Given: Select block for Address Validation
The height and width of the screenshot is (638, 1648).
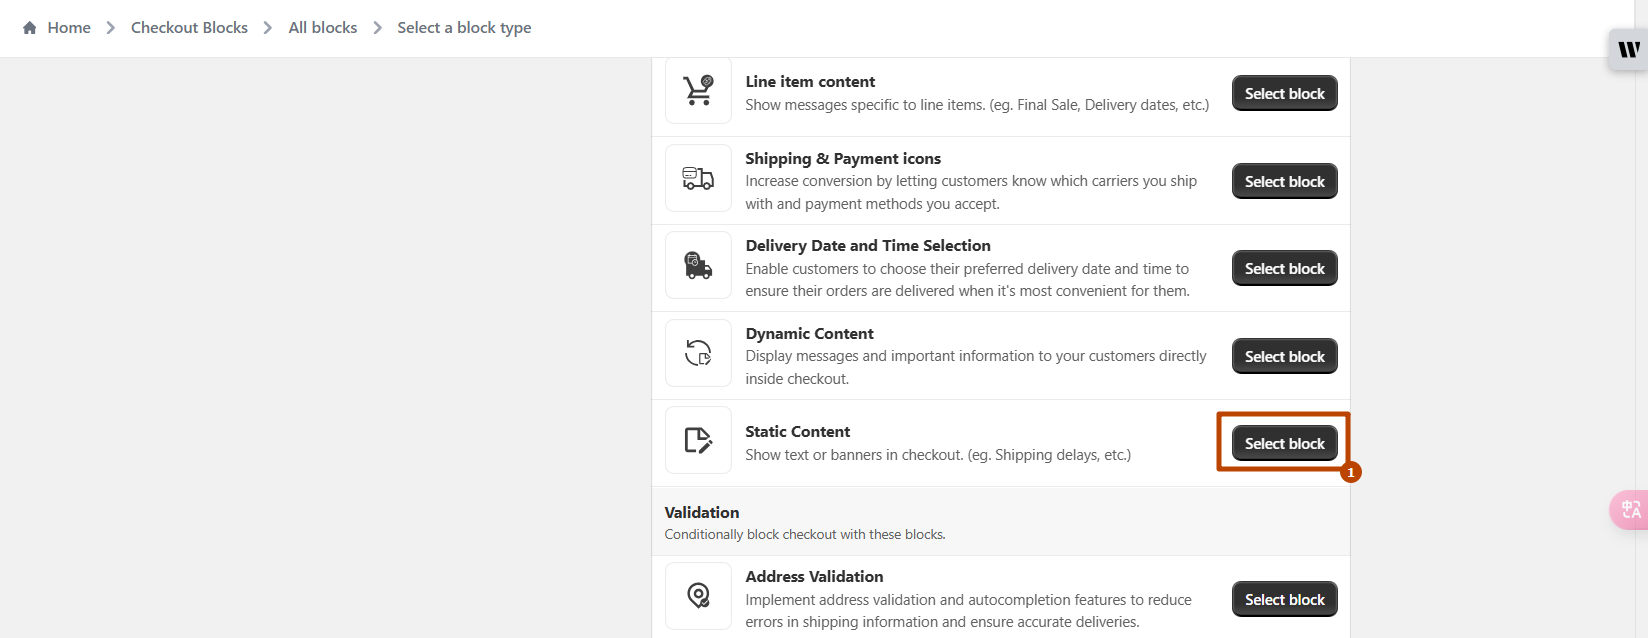Looking at the screenshot, I should (1284, 600).
